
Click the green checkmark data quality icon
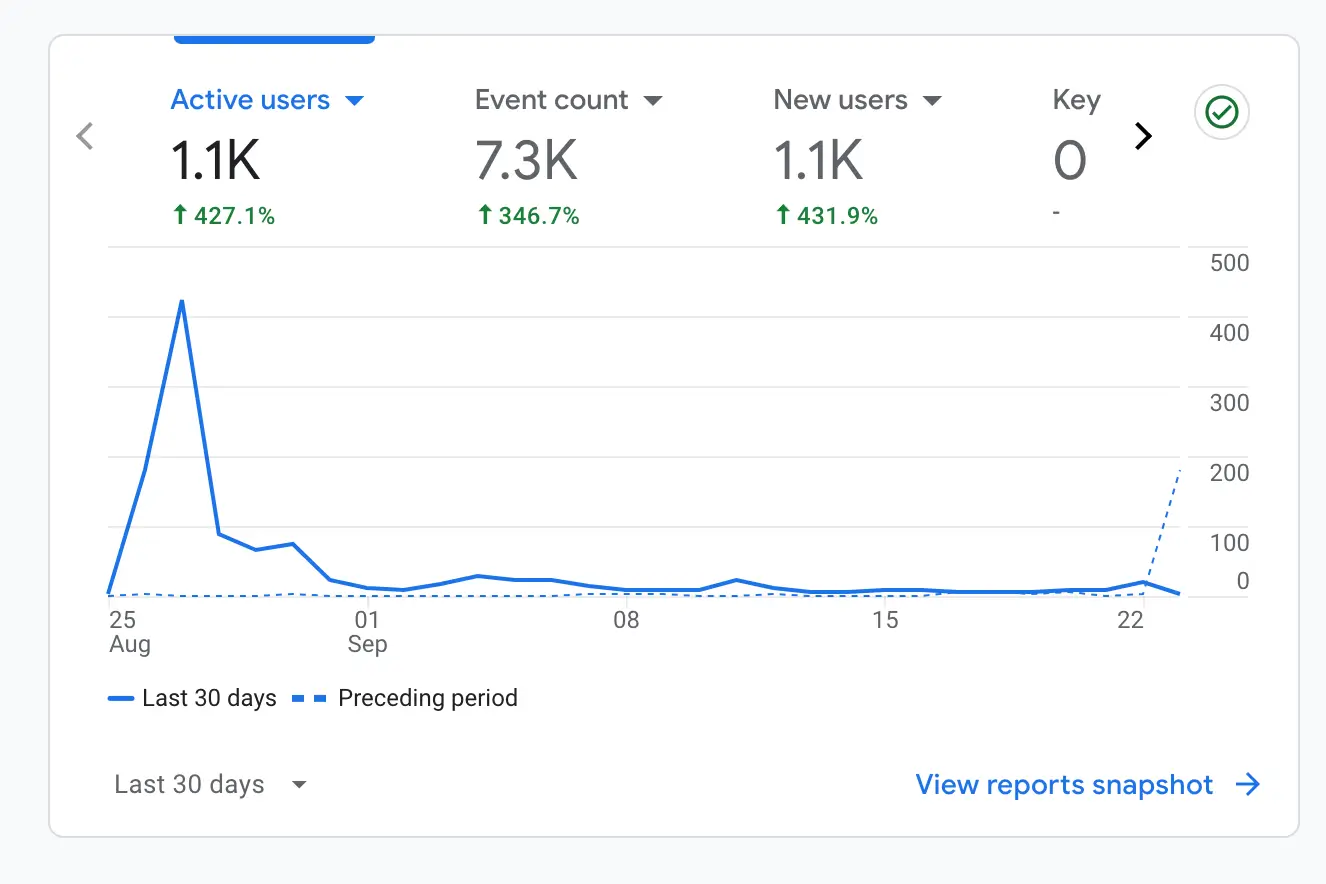(1221, 114)
